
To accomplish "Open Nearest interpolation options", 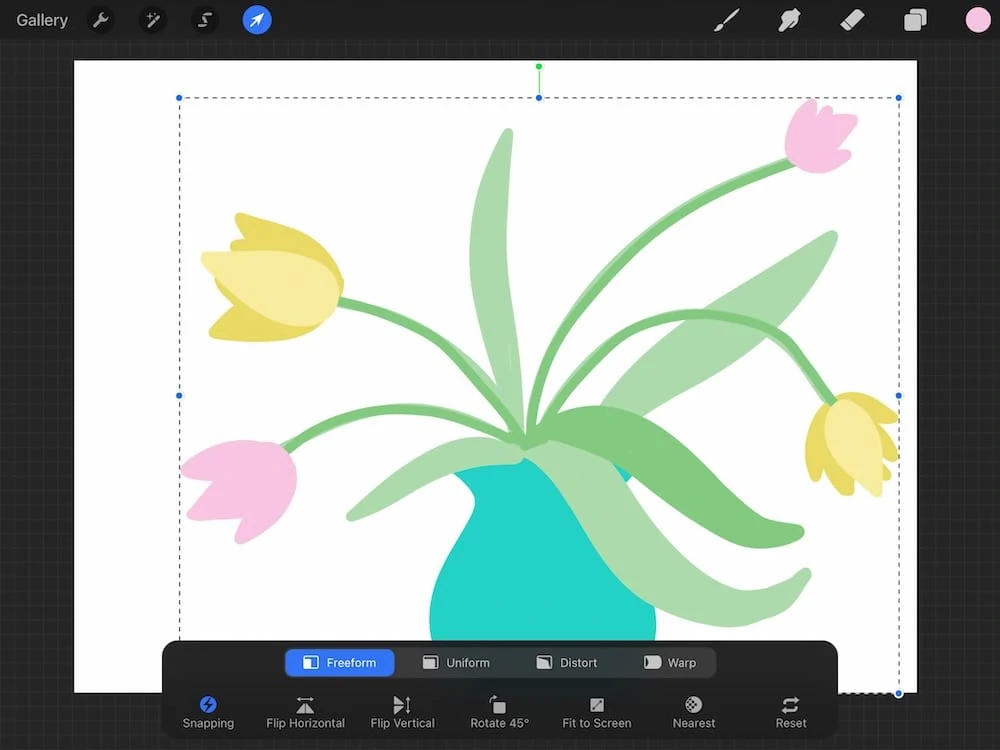I will point(694,712).
